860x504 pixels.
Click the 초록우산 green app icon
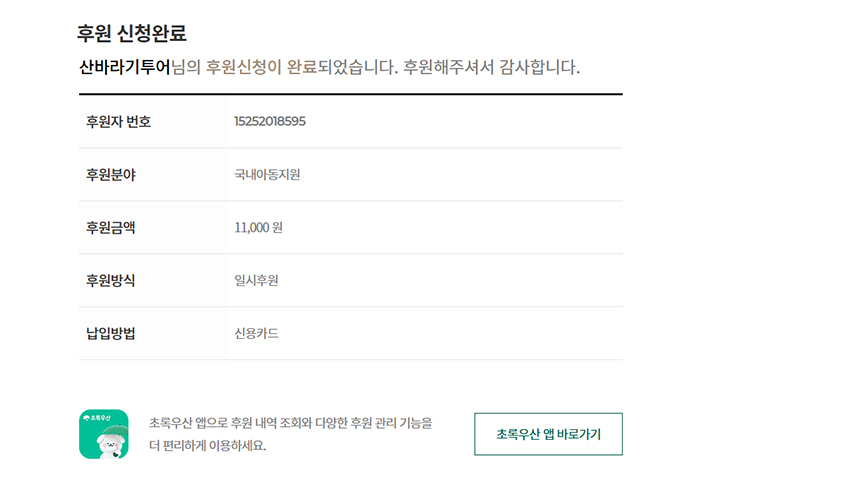(104, 434)
